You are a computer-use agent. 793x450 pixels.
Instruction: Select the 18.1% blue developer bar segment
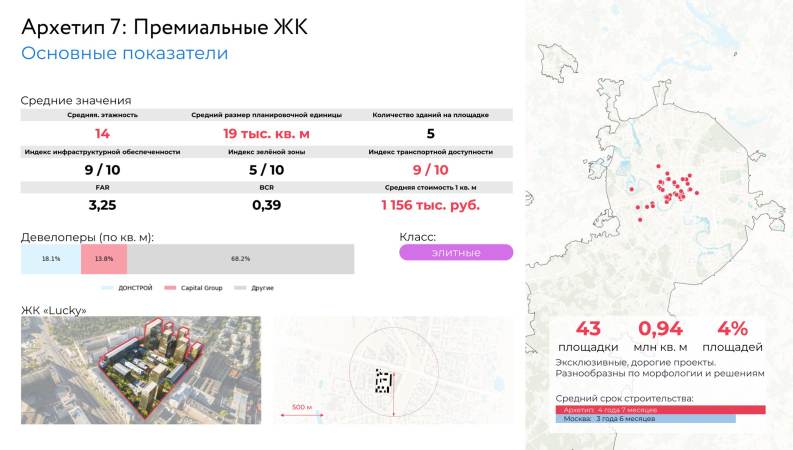(51, 259)
